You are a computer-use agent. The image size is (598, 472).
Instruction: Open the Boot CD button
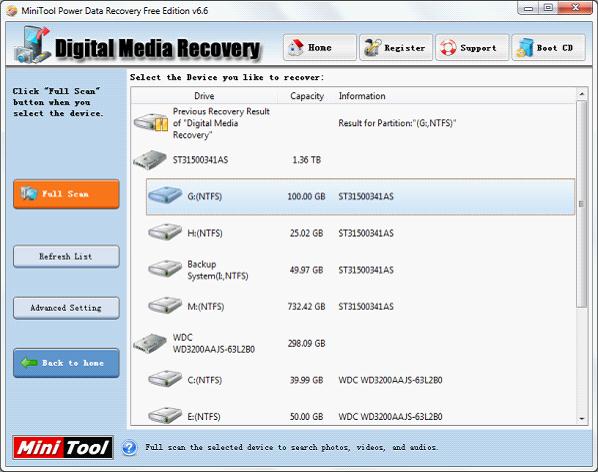(548, 48)
